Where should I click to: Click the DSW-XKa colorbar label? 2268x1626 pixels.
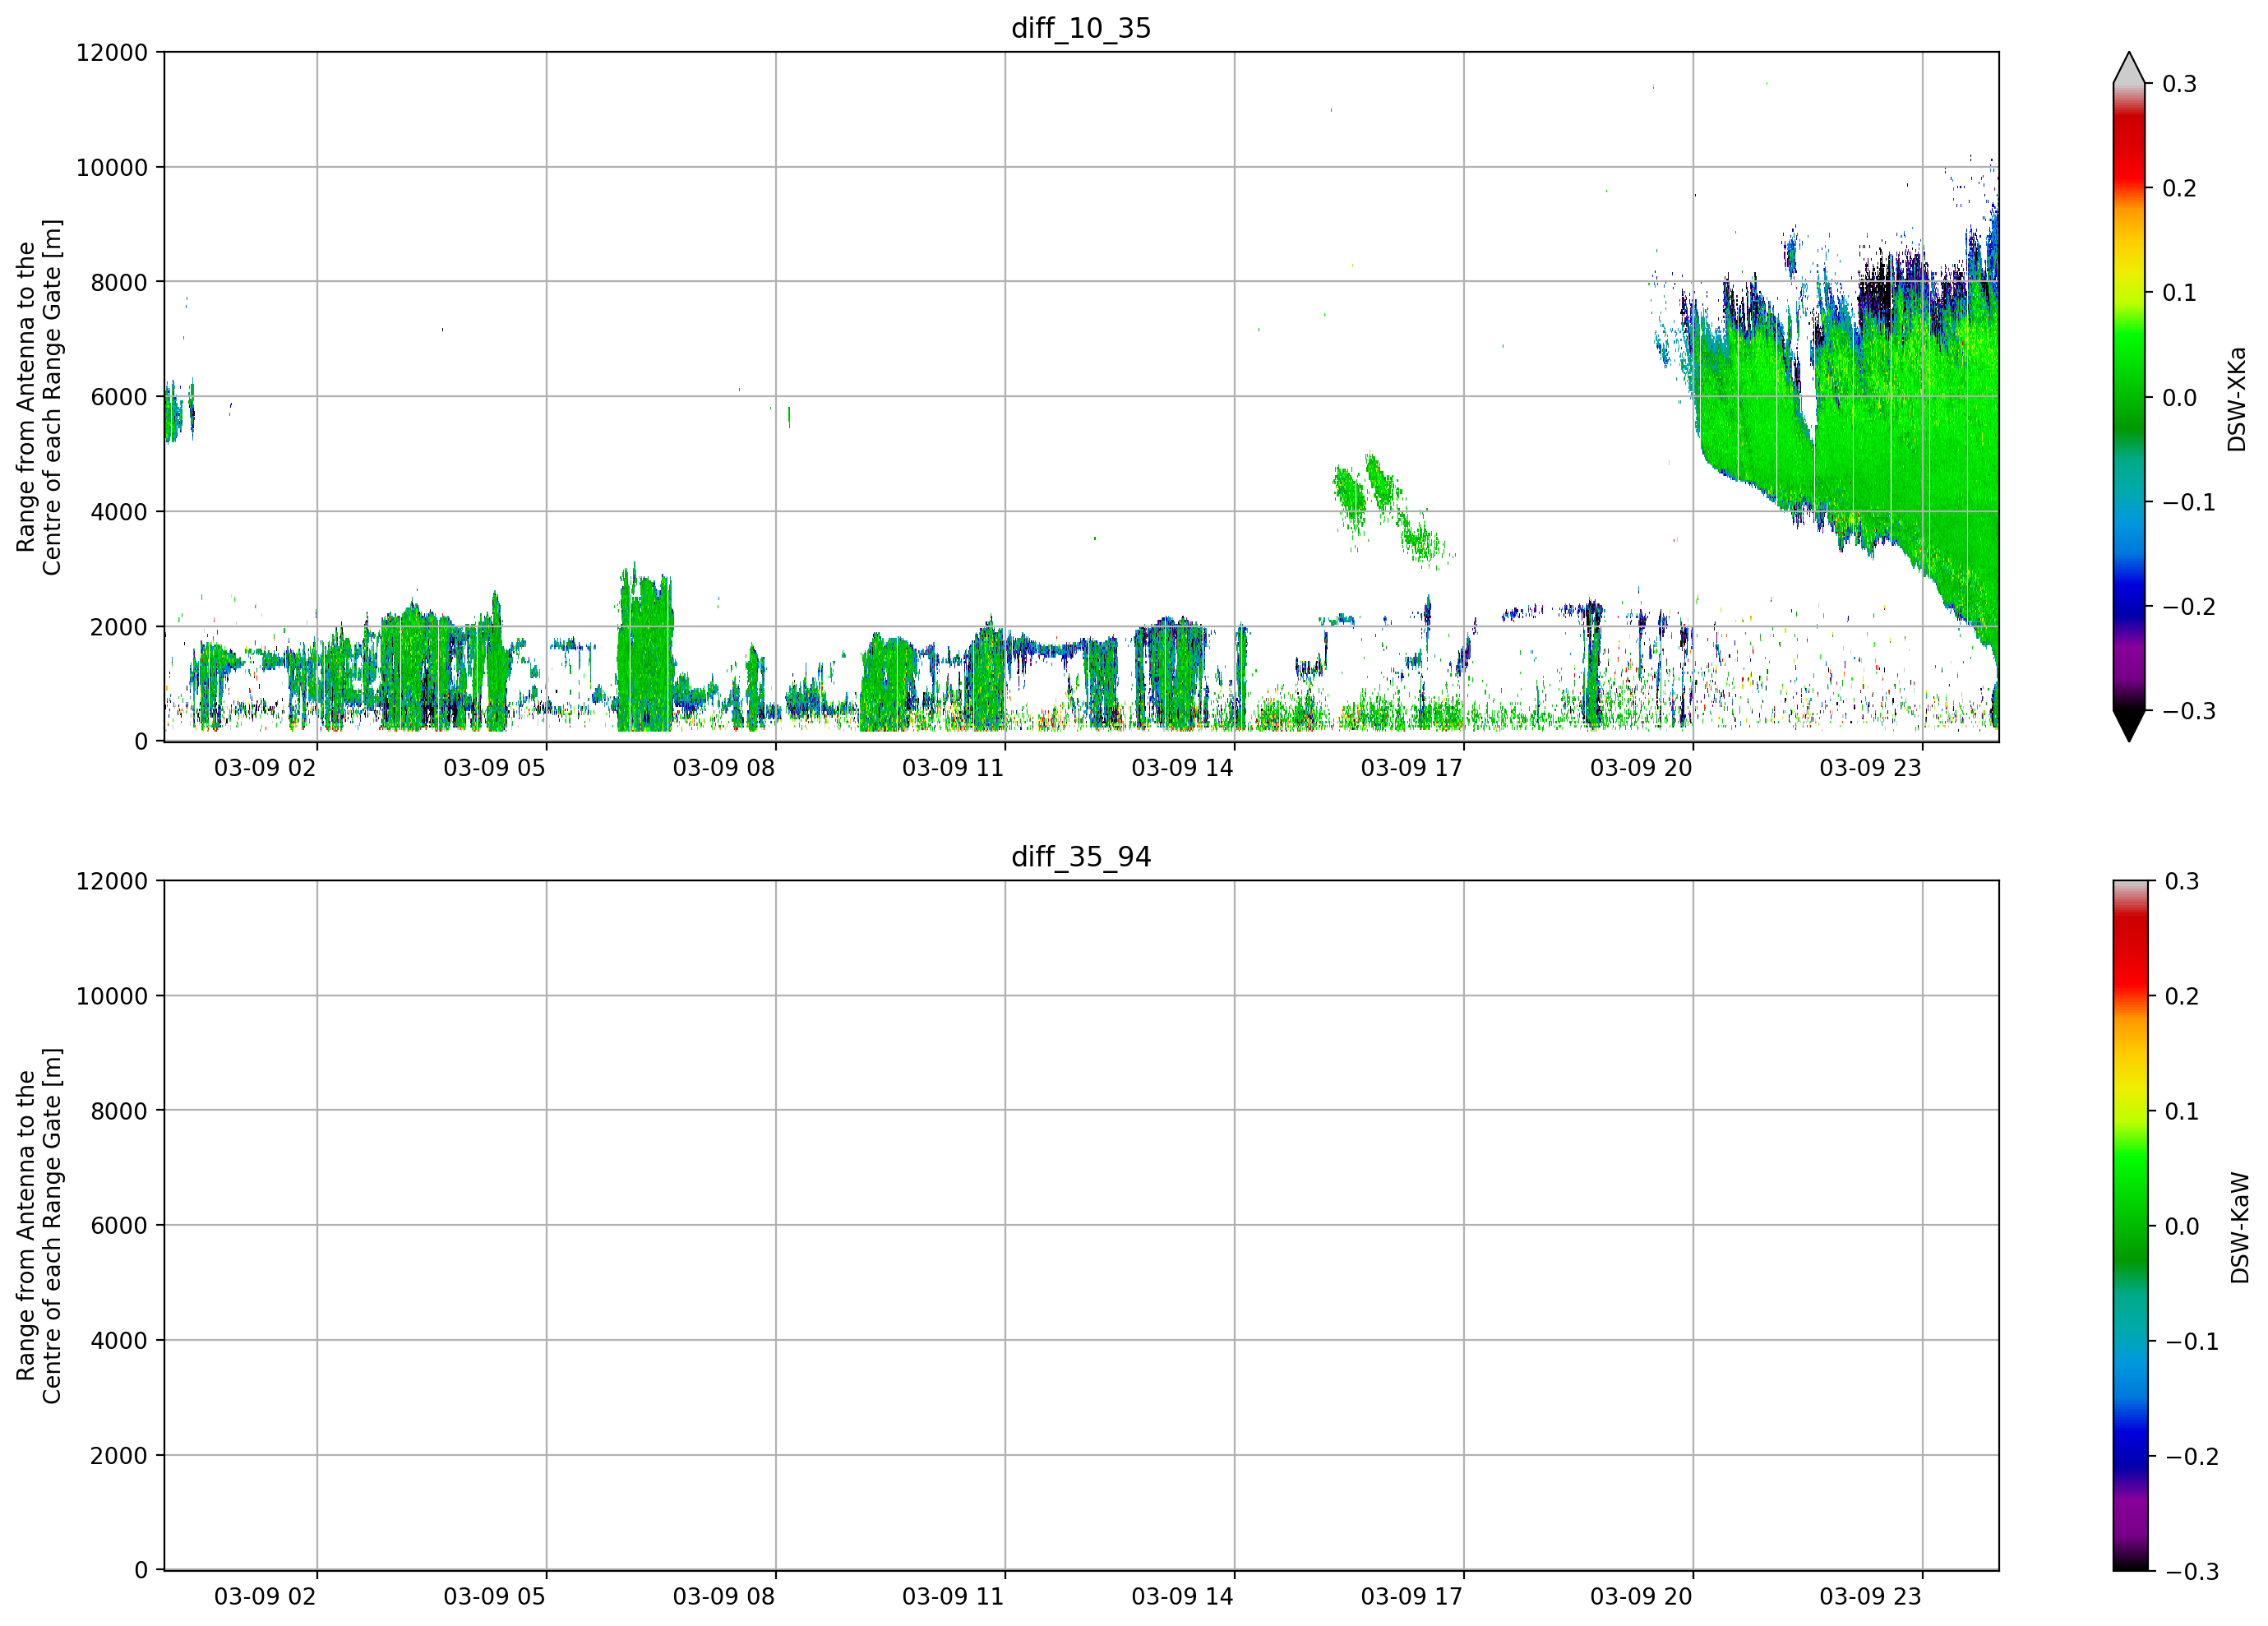[2237, 399]
